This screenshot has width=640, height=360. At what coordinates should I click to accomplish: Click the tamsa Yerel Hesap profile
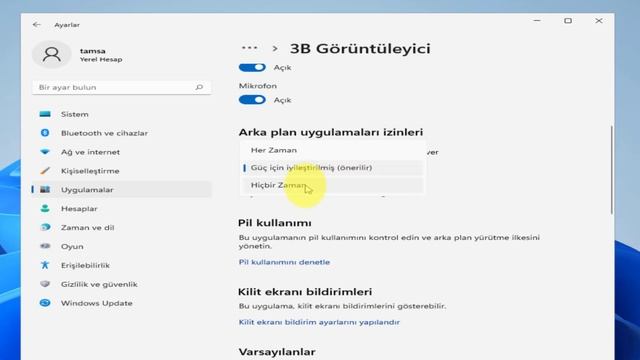tap(78, 54)
